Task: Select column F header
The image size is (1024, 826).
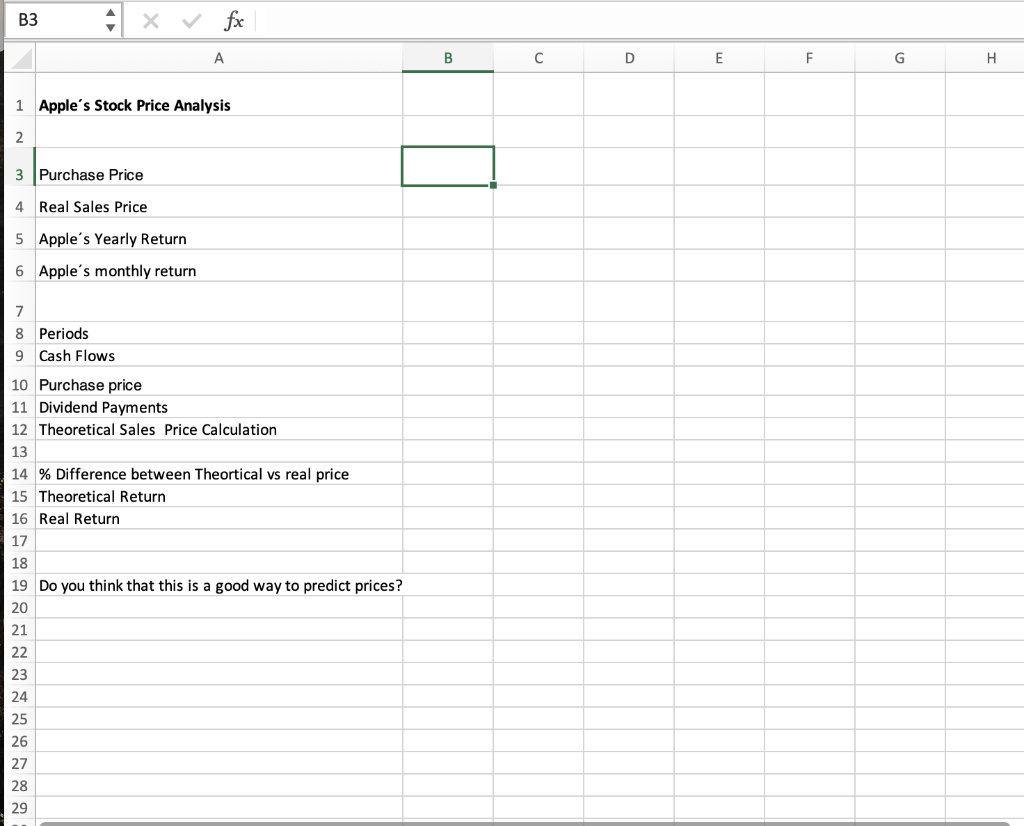Action: coord(809,58)
